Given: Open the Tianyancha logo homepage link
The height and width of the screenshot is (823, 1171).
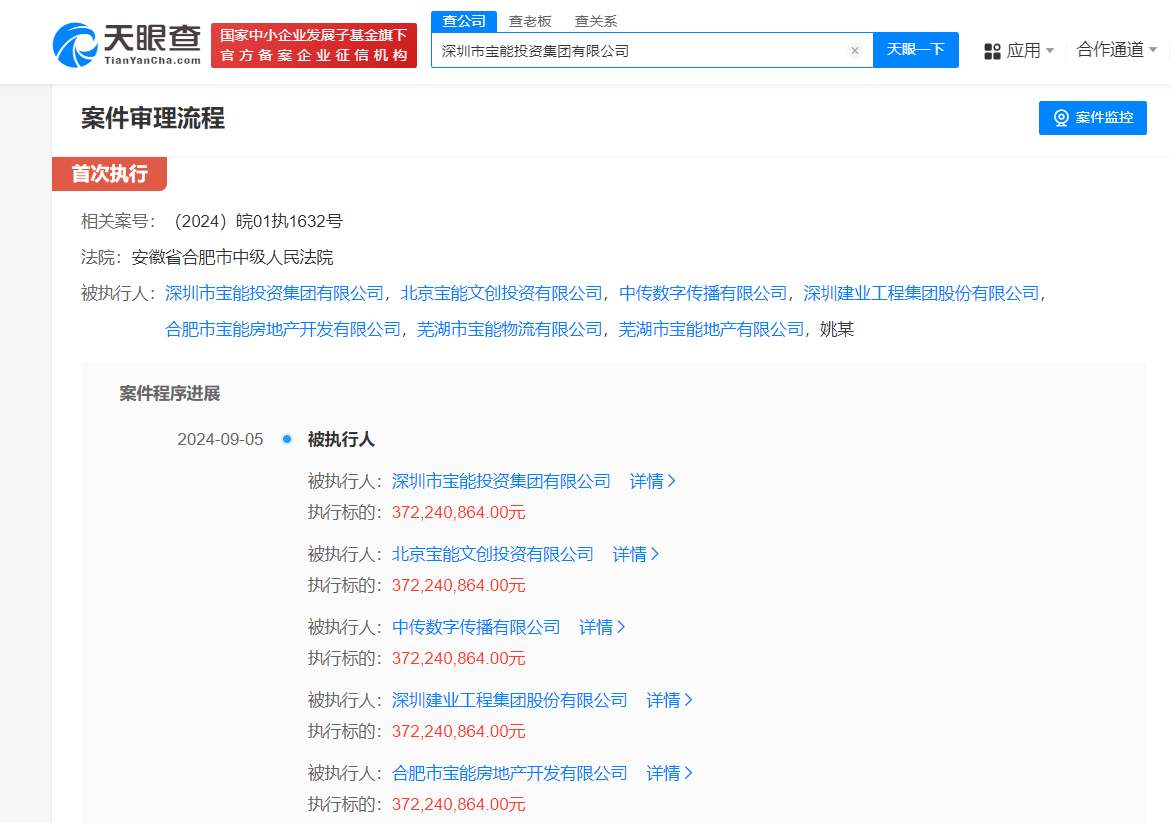Looking at the screenshot, I should [x=127, y=45].
